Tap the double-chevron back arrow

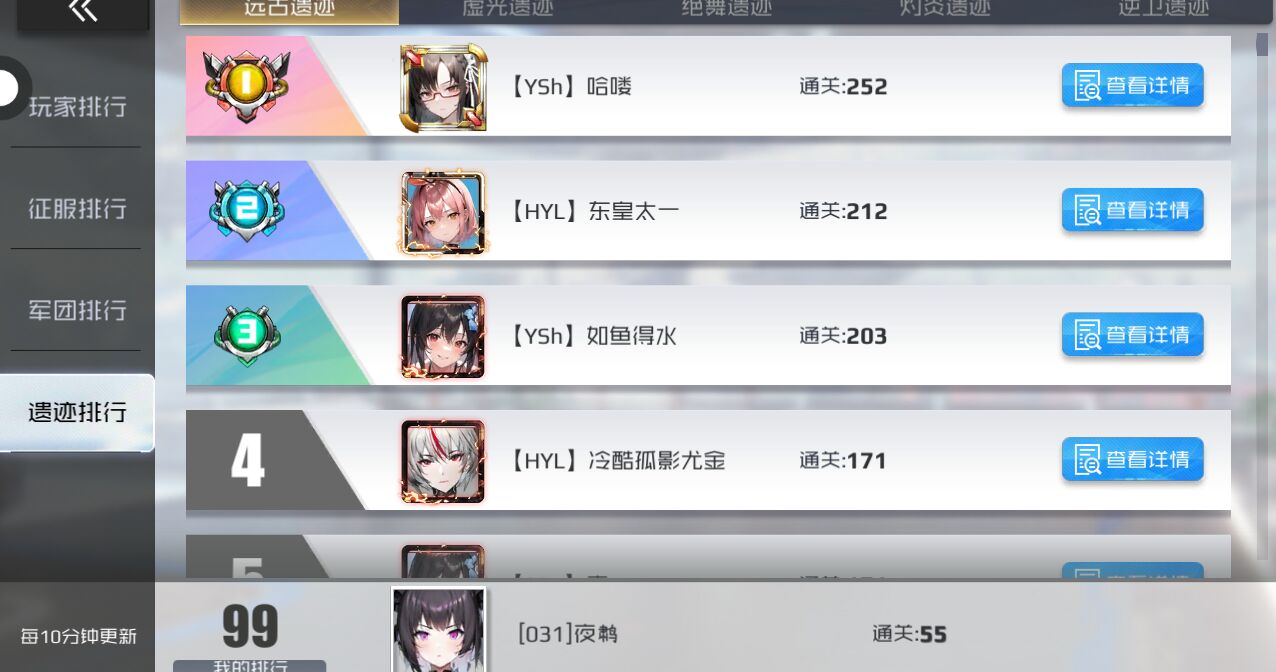click(x=83, y=11)
